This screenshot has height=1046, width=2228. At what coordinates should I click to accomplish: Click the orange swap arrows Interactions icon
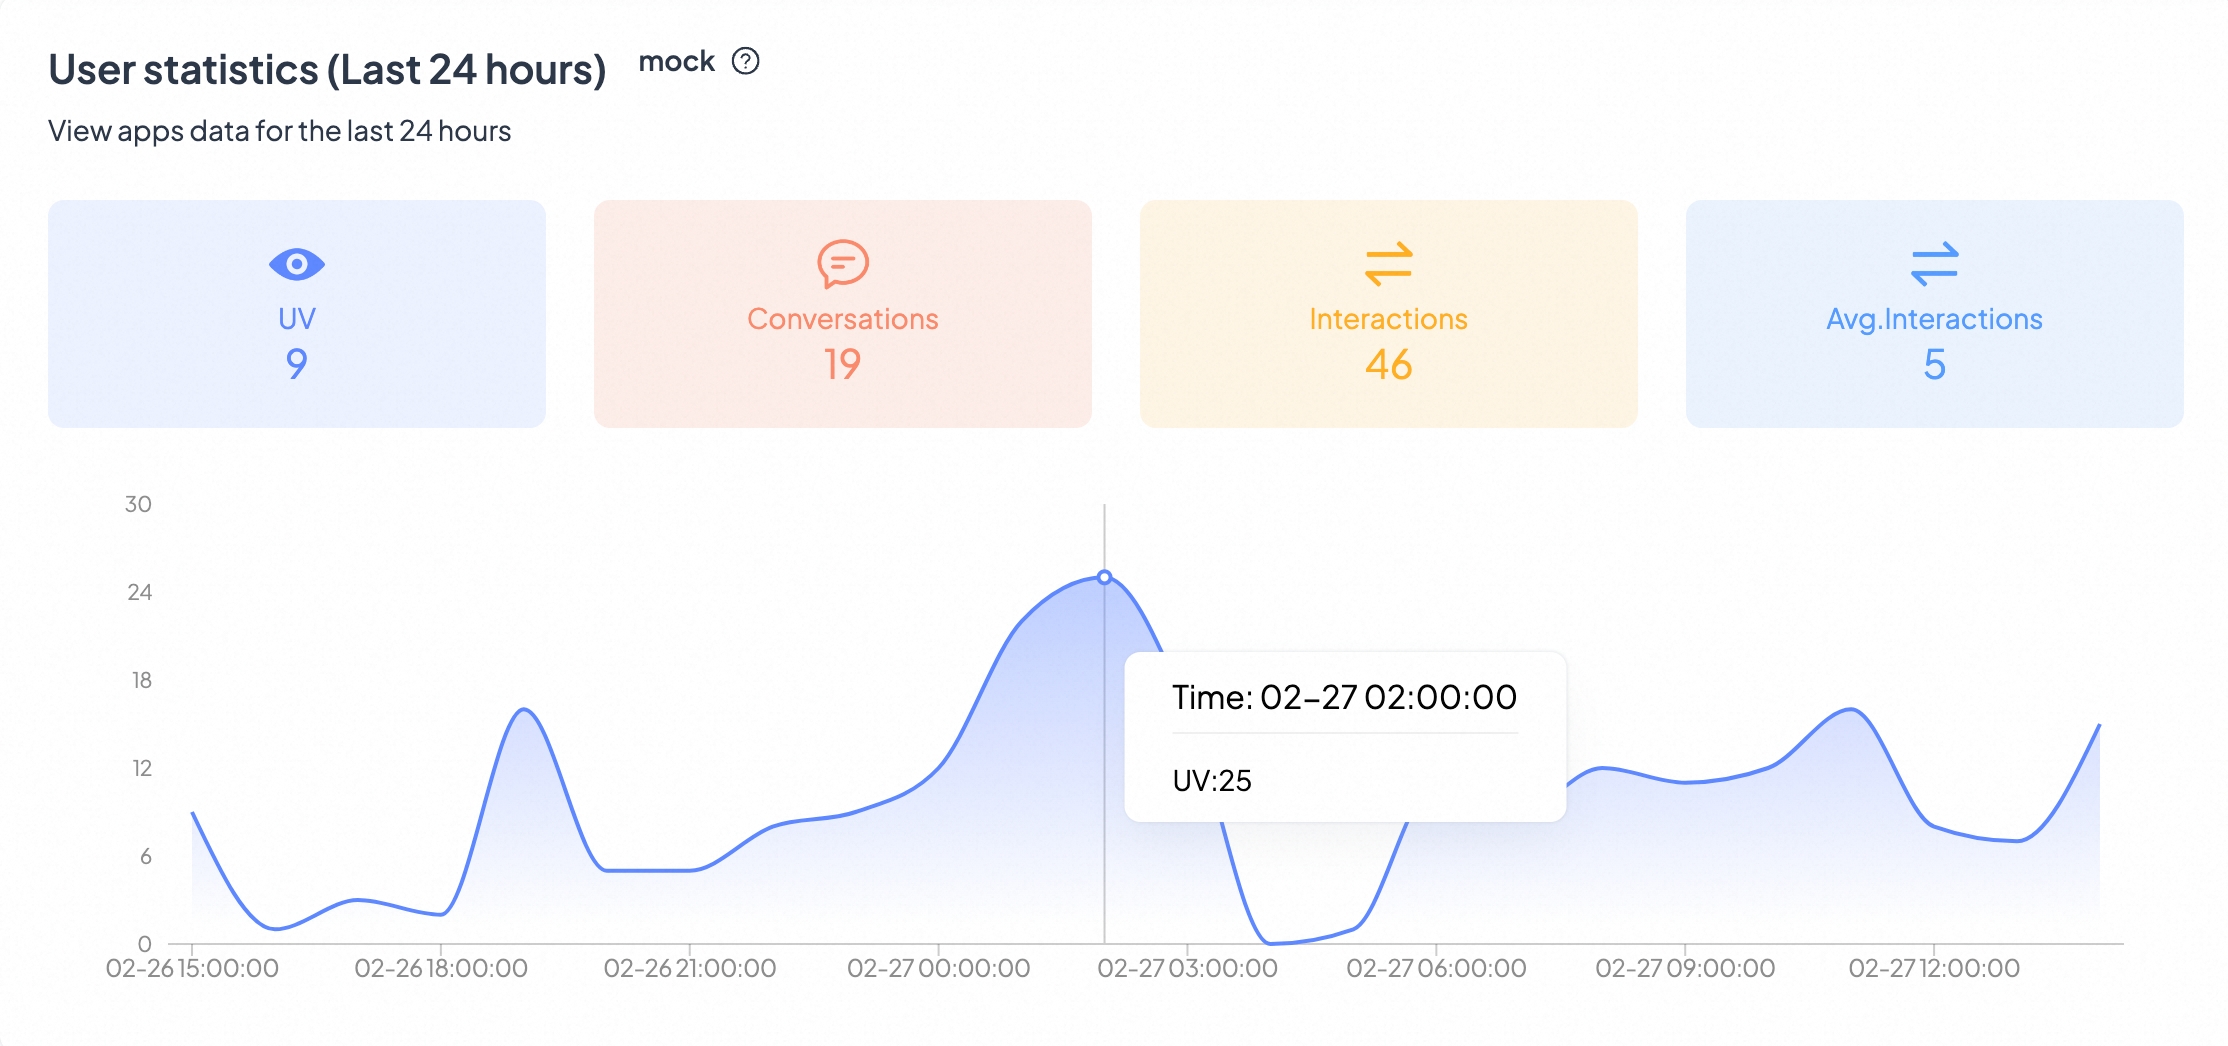coord(1388,264)
